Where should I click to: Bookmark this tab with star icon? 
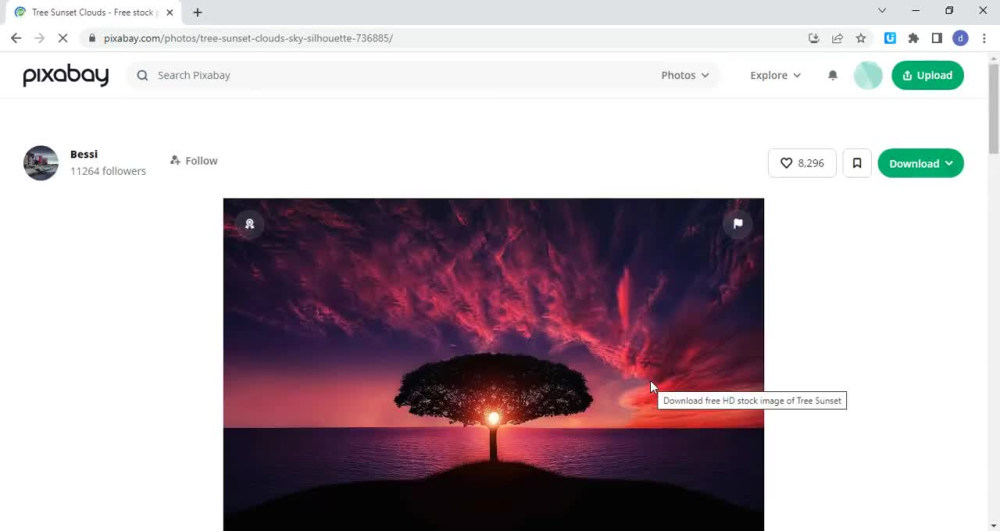(x=861, y=38)
